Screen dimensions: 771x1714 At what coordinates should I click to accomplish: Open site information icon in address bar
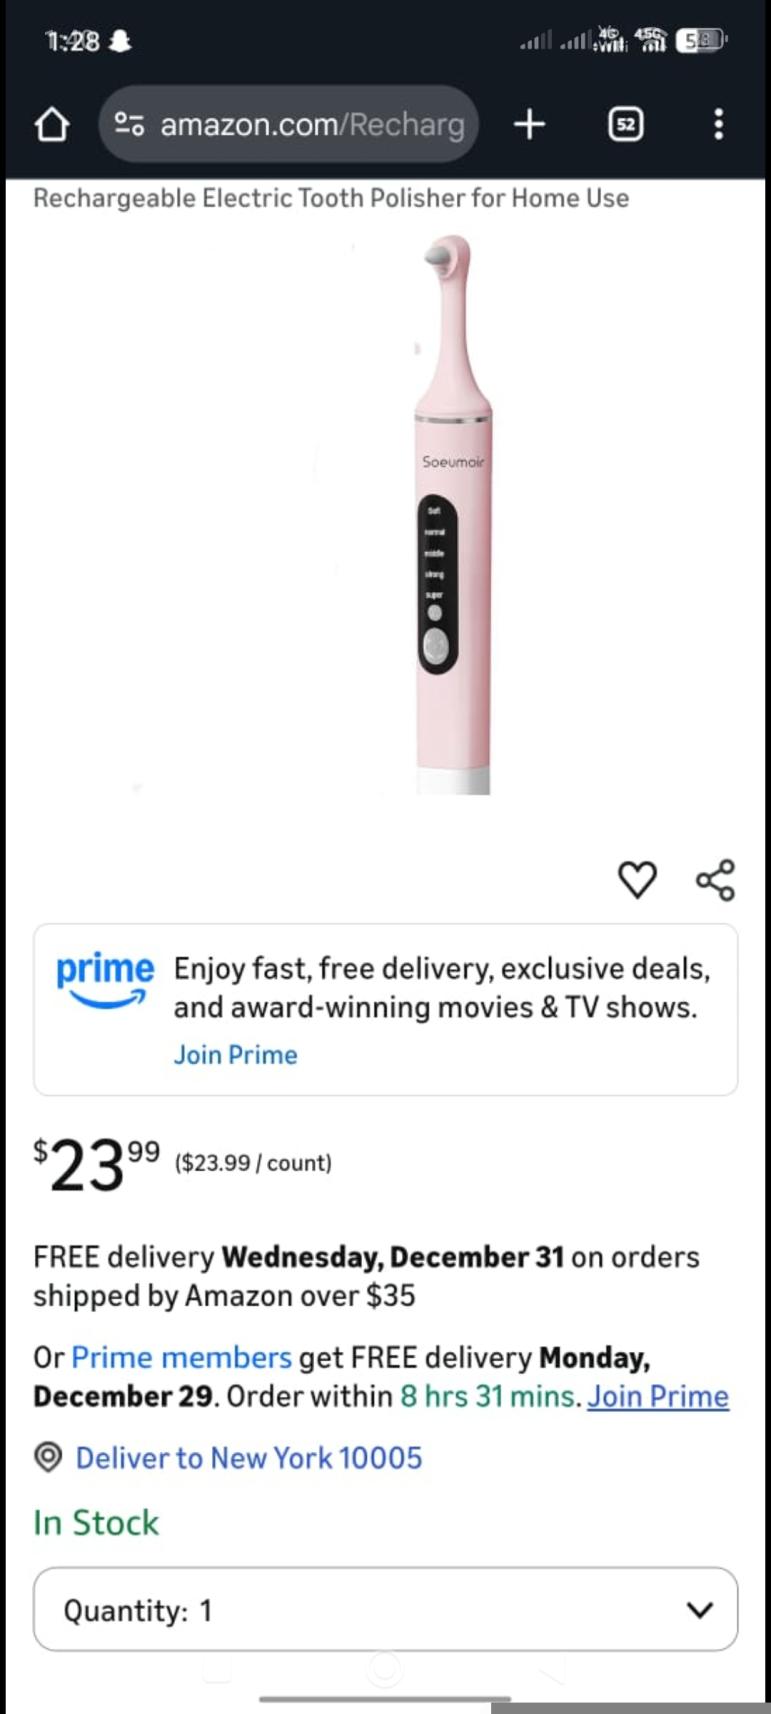130,124
